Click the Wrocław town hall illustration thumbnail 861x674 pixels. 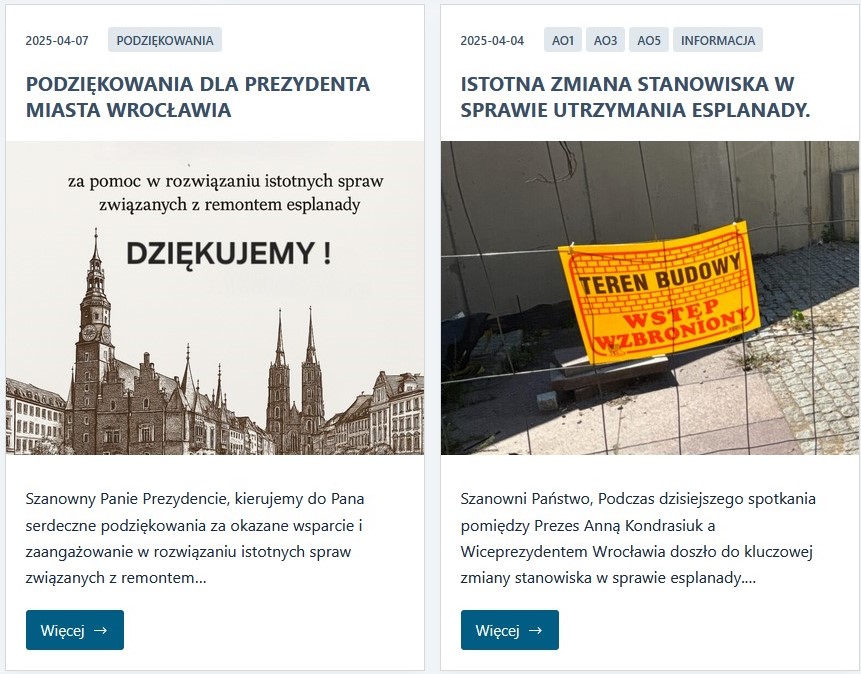(x=215, y=298)
